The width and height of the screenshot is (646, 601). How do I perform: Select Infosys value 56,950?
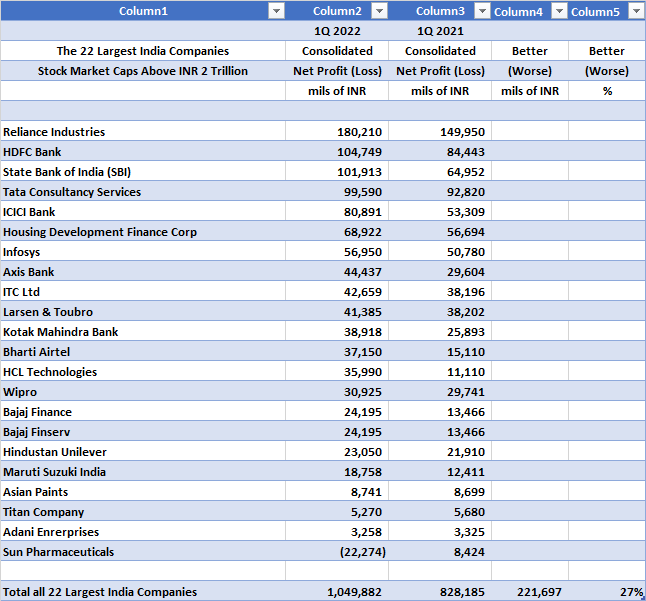[337, 251]
